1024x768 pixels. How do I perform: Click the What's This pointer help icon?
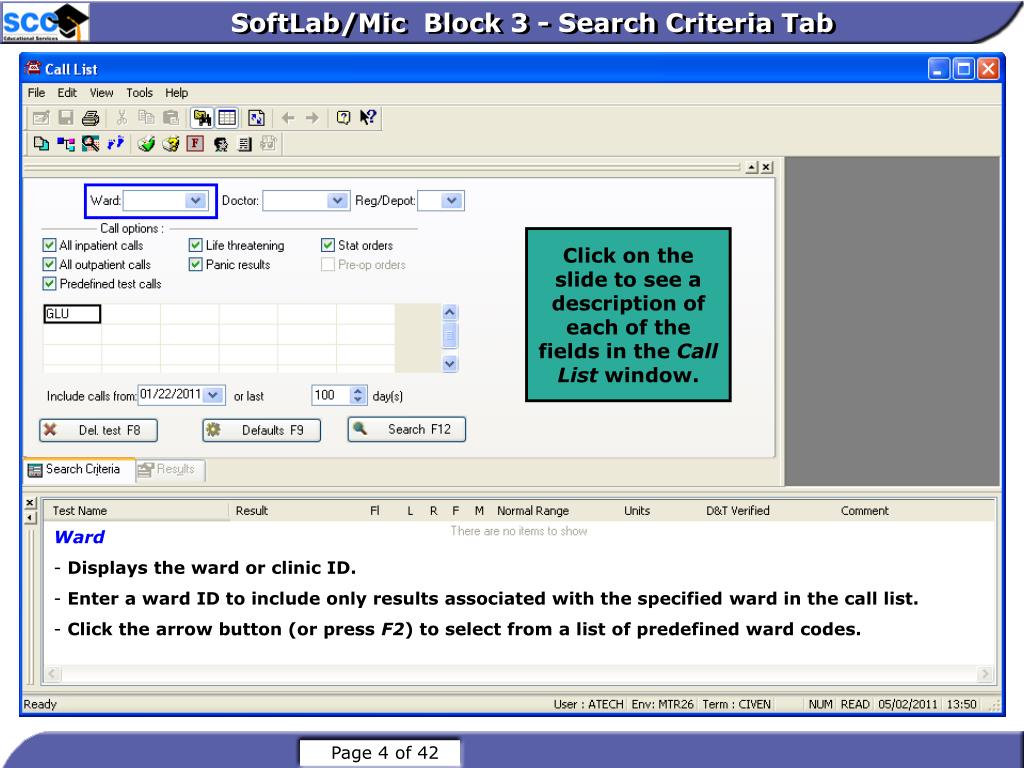point(368,118)
